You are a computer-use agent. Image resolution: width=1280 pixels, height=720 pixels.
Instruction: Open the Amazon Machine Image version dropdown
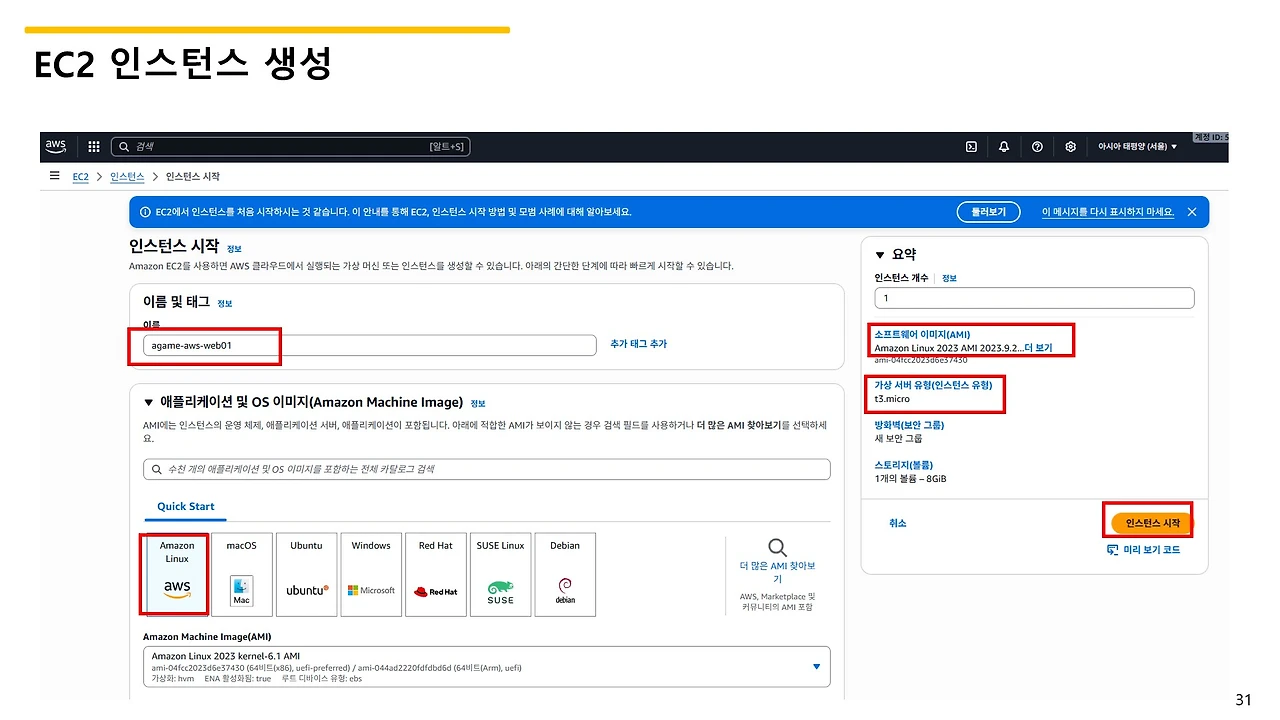pyautogui.click(x=815, y=666)
